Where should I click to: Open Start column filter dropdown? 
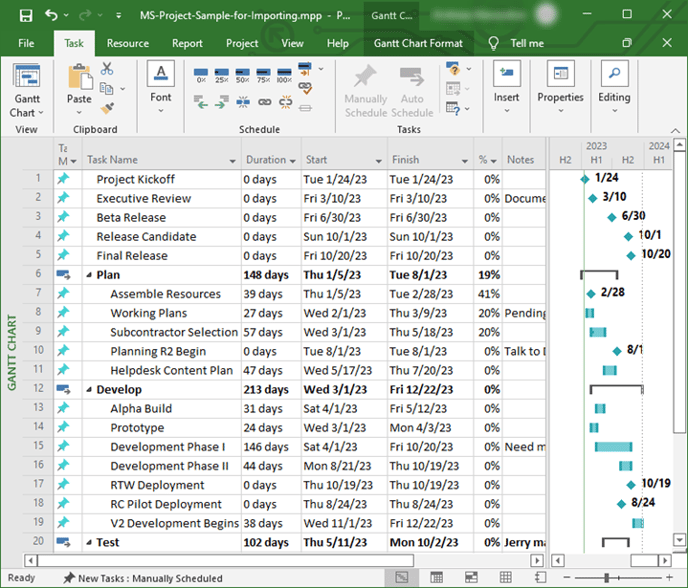tap(379, 161)
